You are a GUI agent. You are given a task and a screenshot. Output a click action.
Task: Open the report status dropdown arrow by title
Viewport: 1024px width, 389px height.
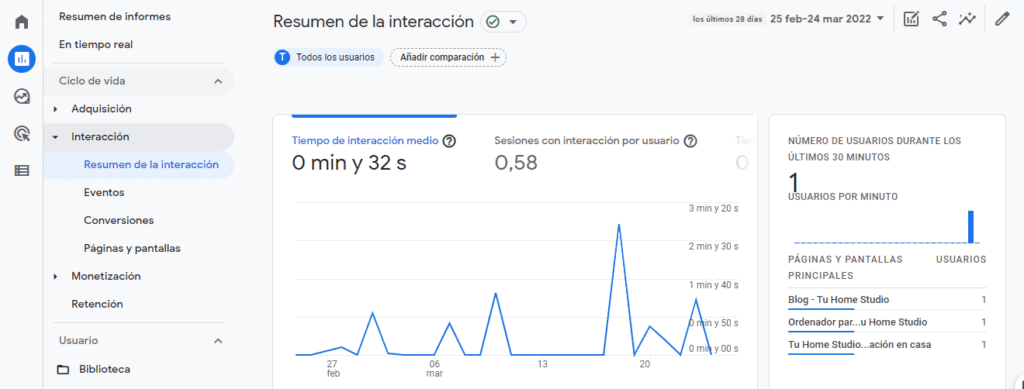tap(513, 22)
